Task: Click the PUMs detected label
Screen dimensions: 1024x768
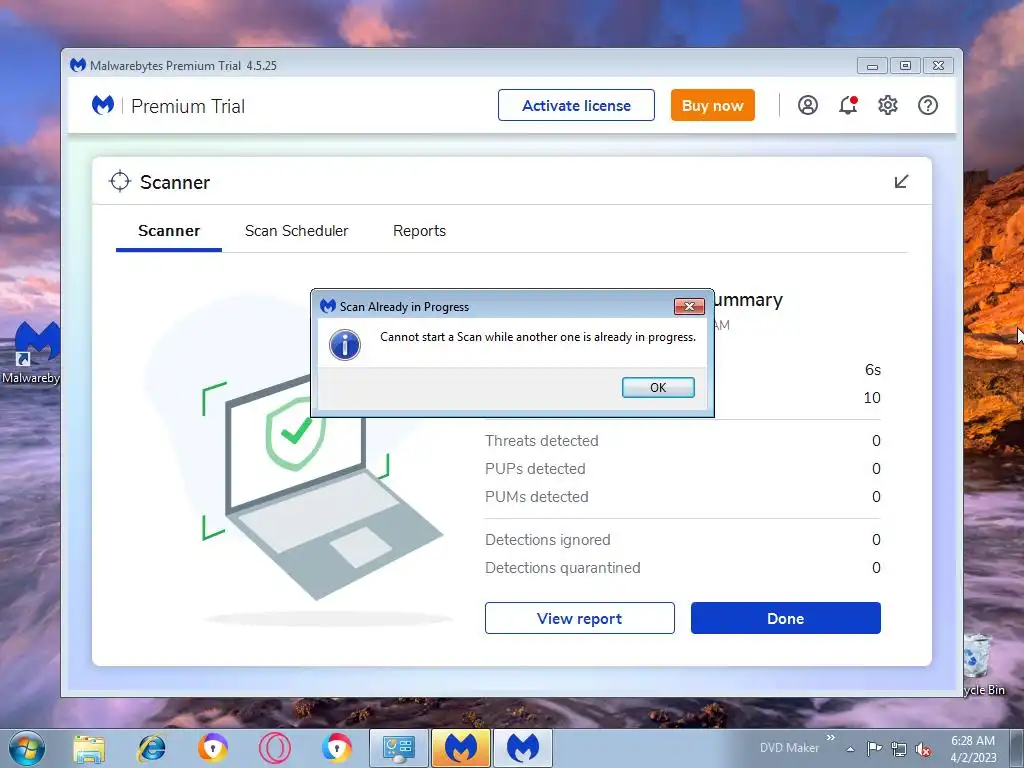Action: pyautogui.click(x=536, y=497)
